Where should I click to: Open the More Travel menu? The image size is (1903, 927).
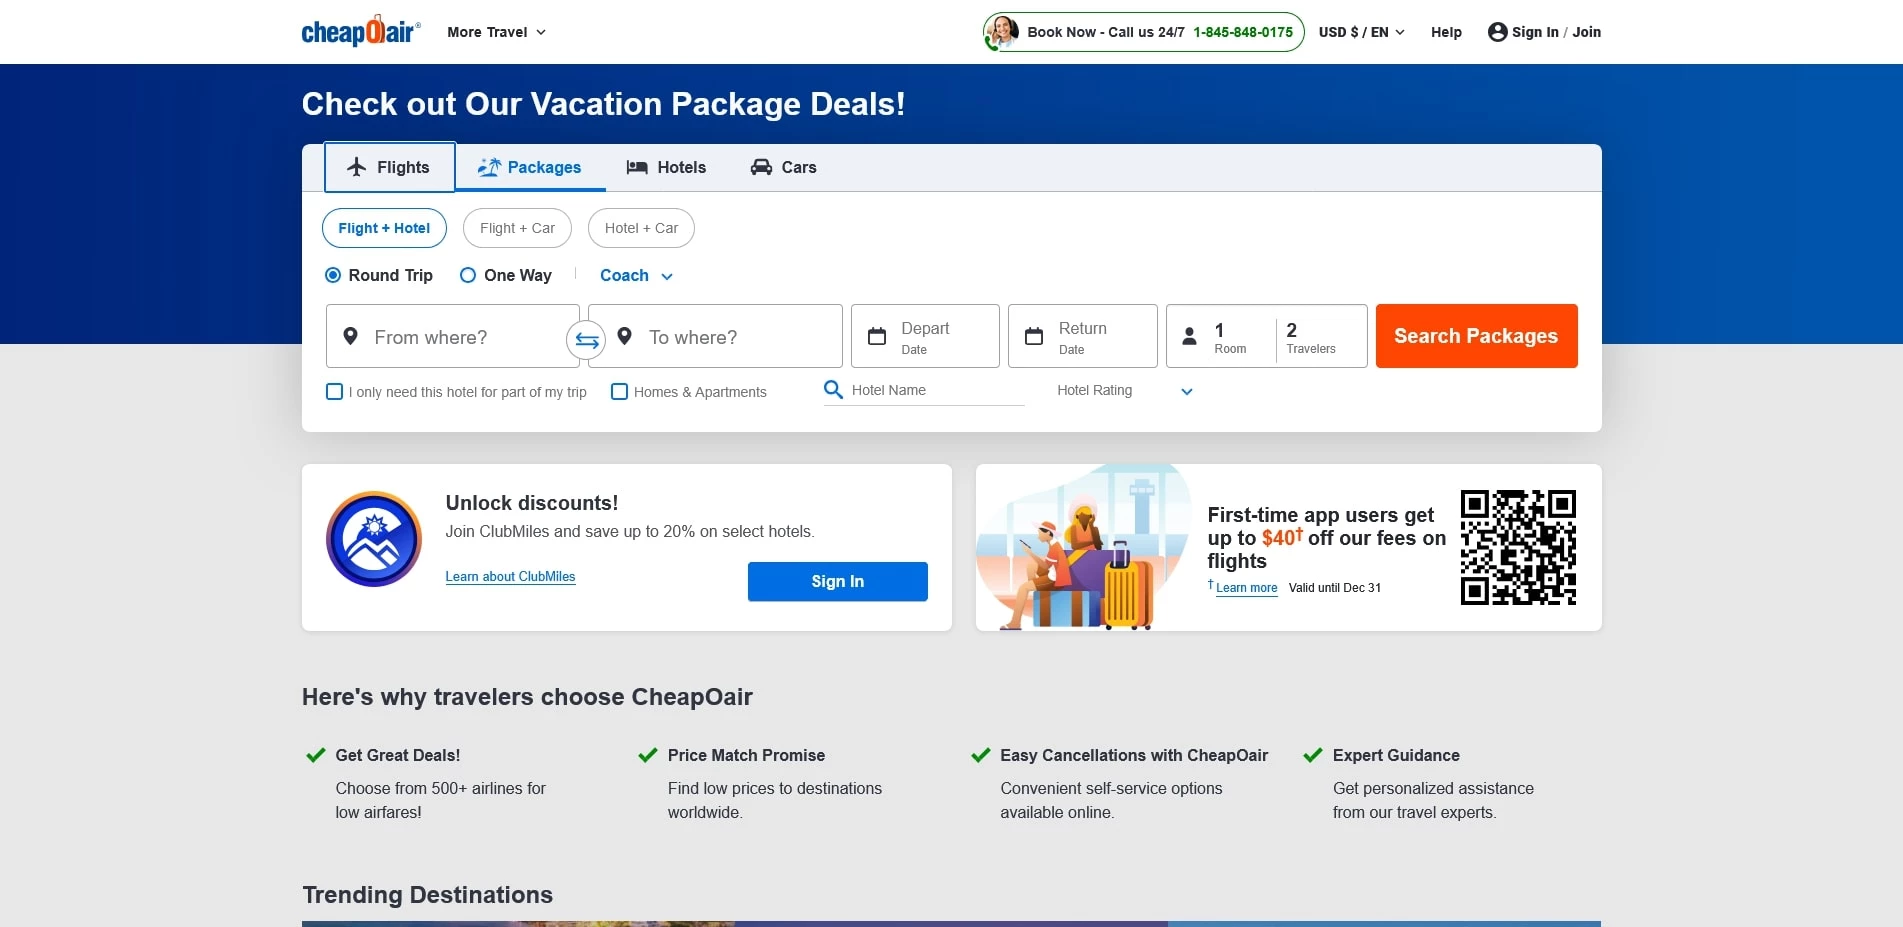click(x=496, y=32)
